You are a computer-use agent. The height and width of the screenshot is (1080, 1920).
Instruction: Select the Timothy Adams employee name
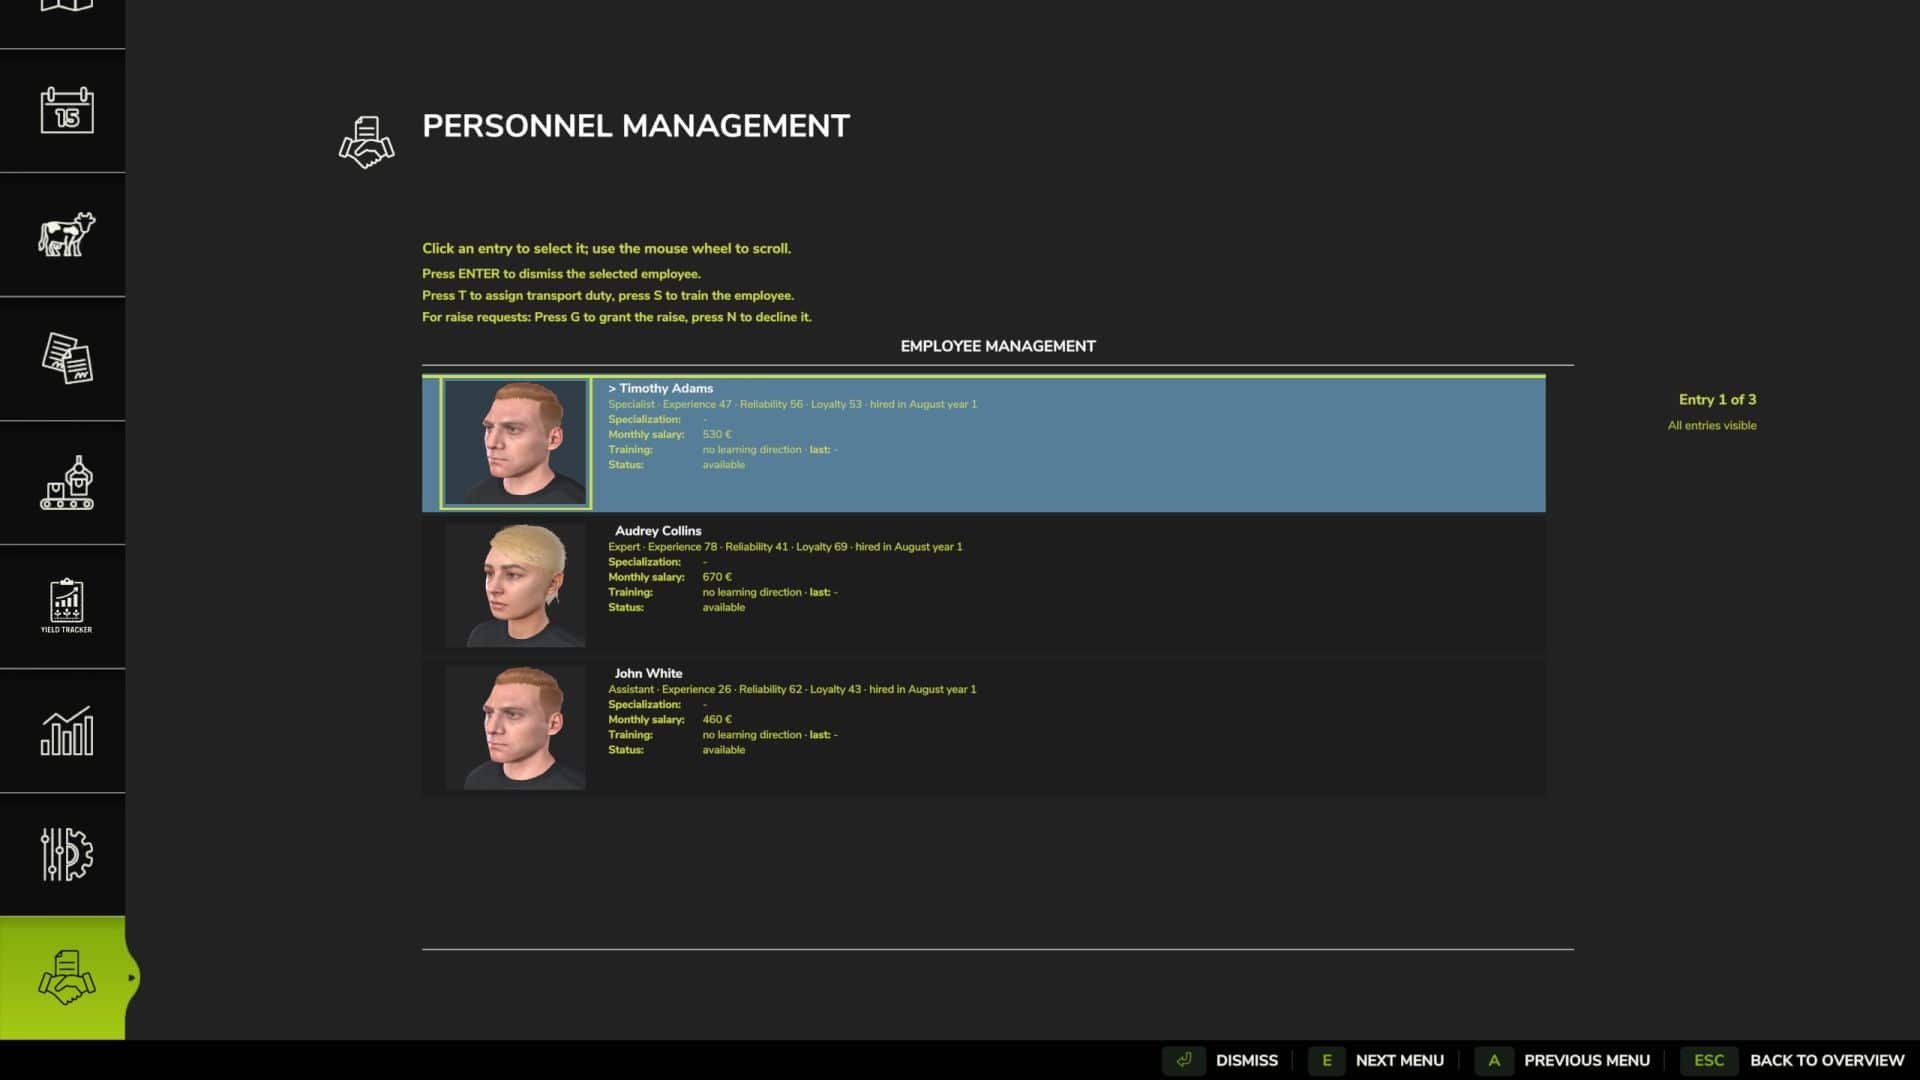[666, 388]
